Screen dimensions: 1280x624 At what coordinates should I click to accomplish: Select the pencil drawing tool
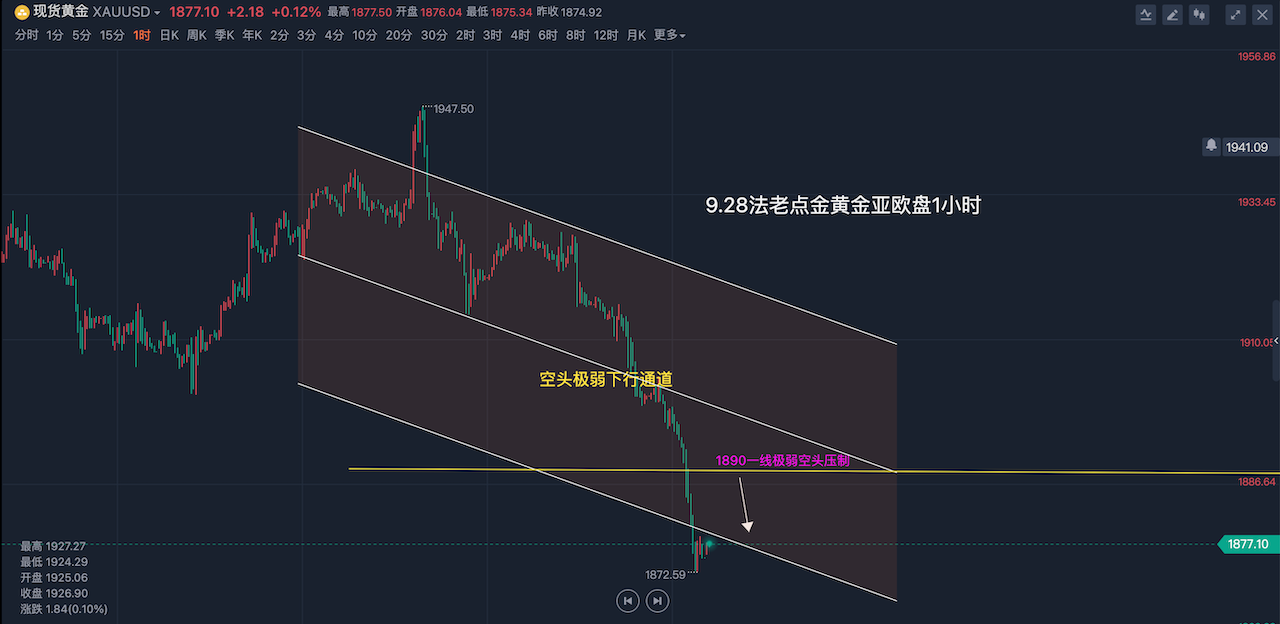pyautogui.click(x=1173, y=15)
